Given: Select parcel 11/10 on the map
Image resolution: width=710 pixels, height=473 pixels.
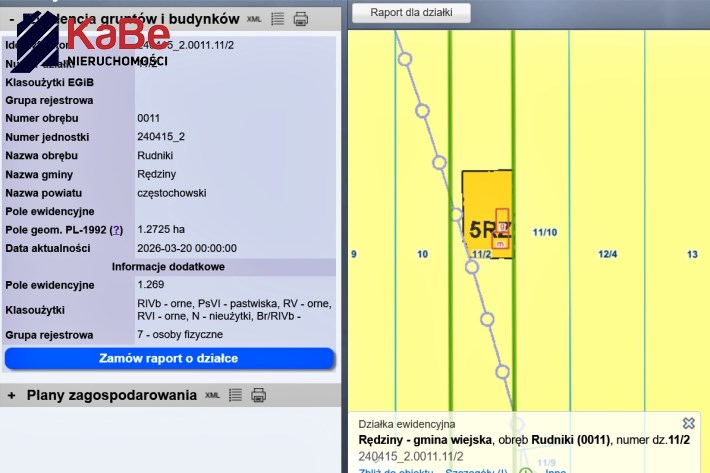Looking at the screenshot, I should [x=545, y=232].
